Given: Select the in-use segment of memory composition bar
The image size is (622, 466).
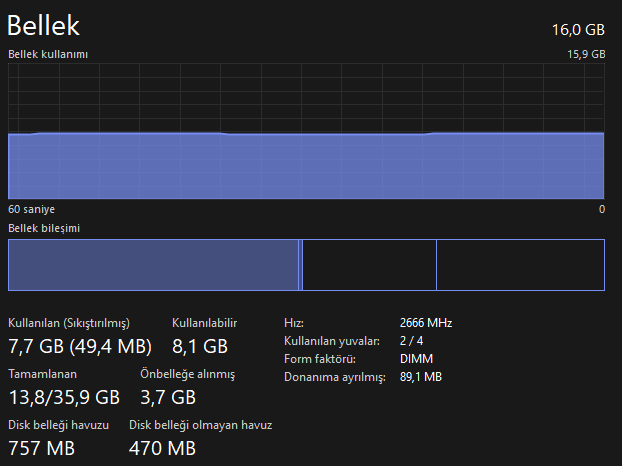Looking at the screenshot, I should click(153, 265).
